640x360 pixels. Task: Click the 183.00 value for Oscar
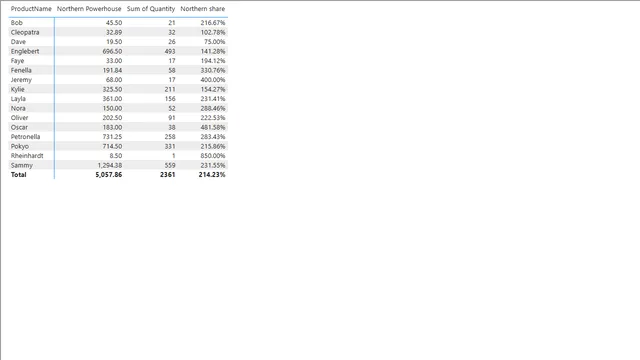click(x=112, y=127)
